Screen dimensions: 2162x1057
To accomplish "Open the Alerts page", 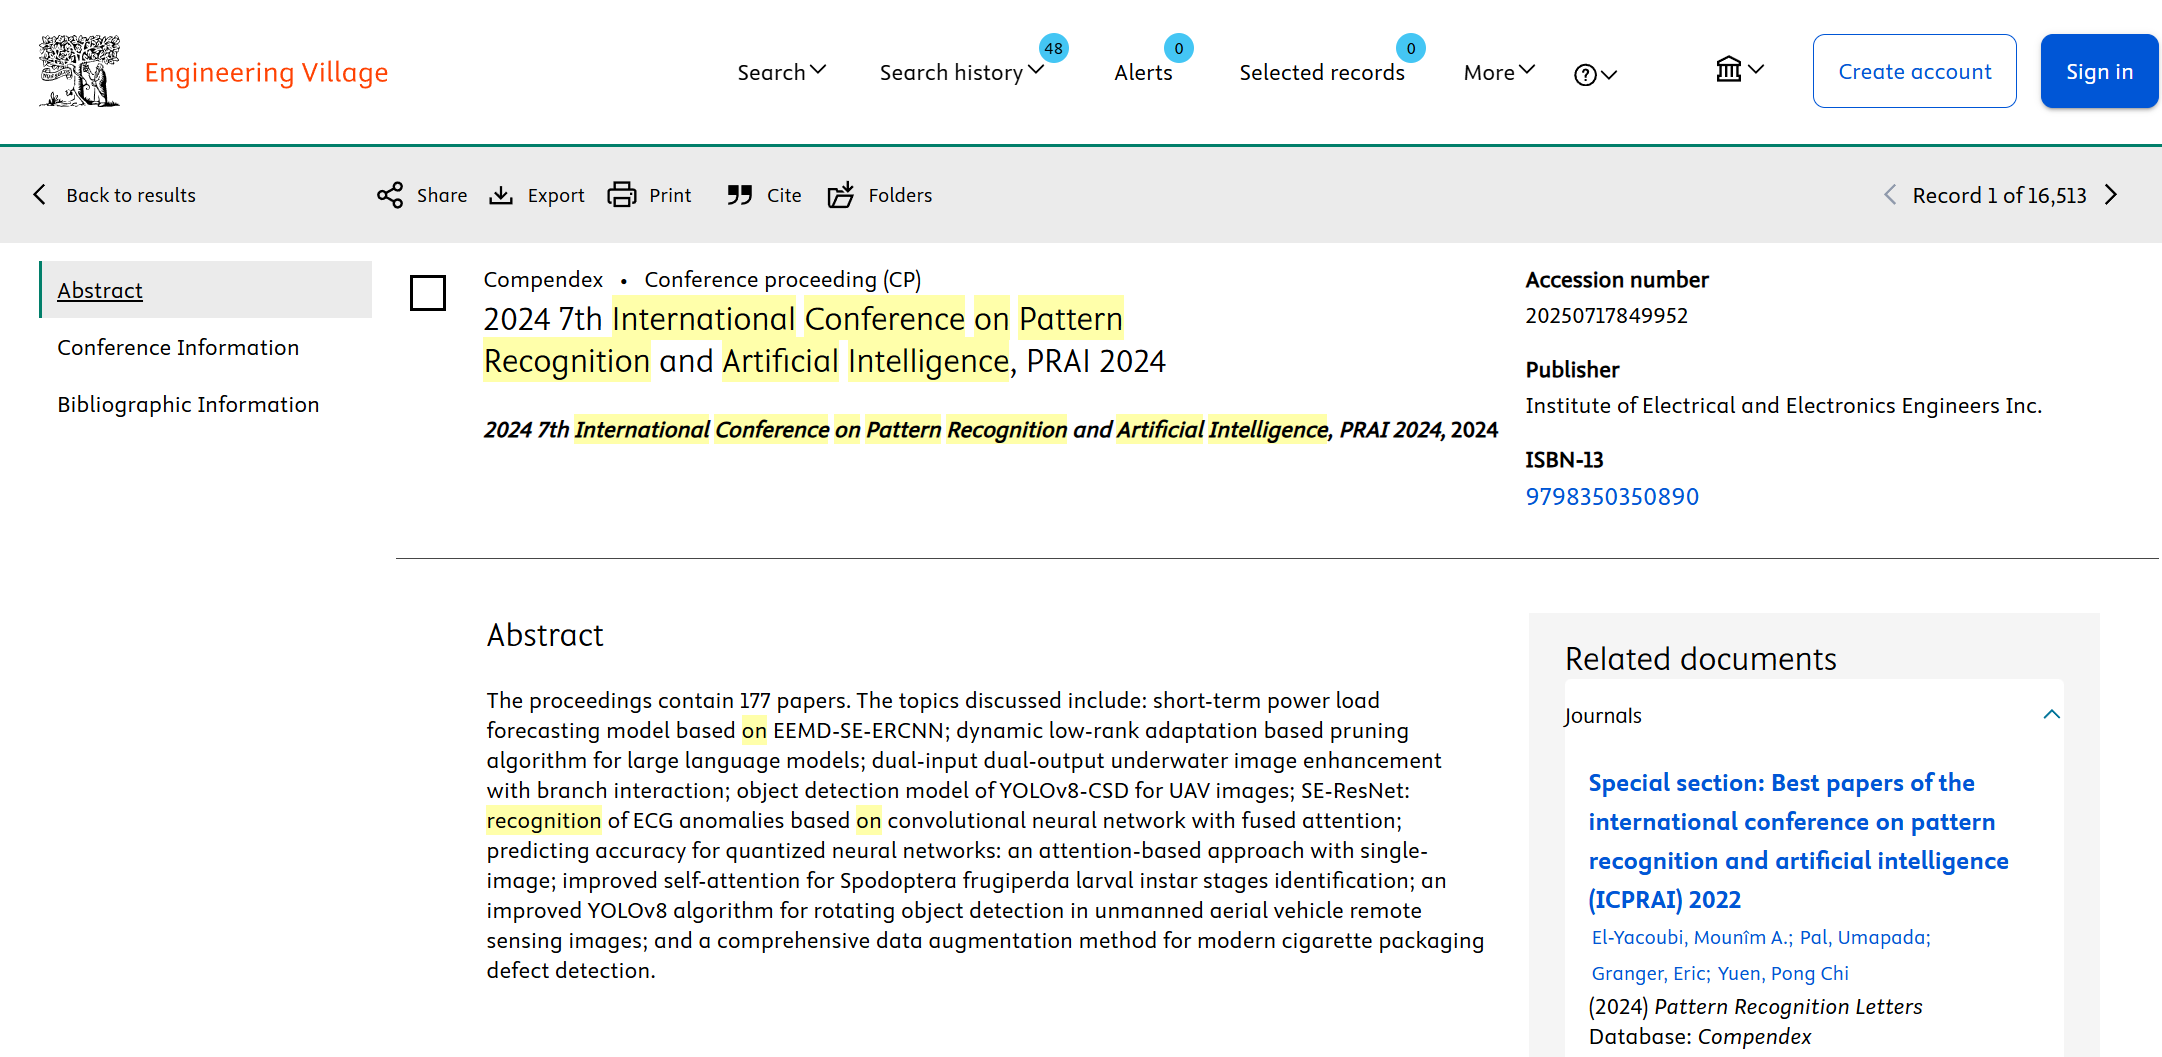I will coord(1143,72).
